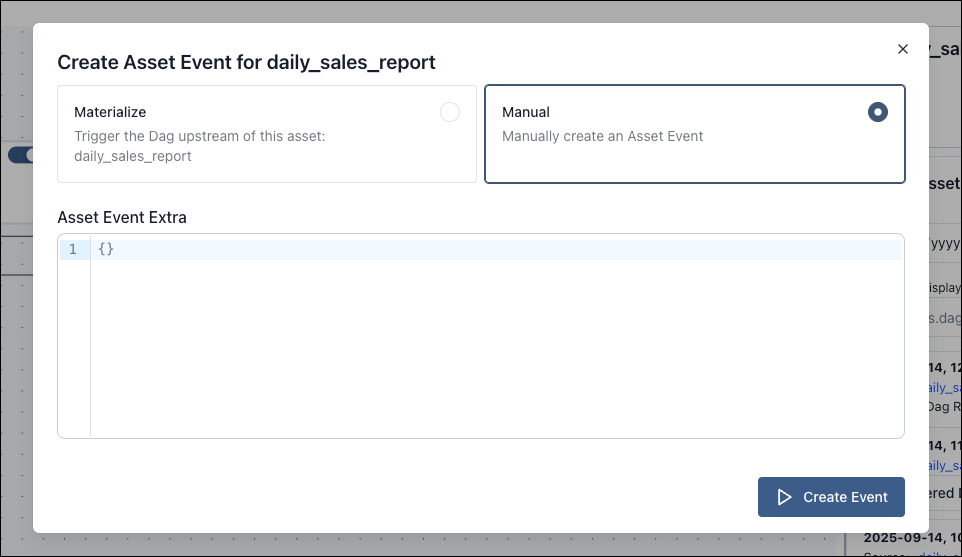Close the Create Asset Event dialog
This screenshot has width=962, height=557.
[x=902, y=49]
